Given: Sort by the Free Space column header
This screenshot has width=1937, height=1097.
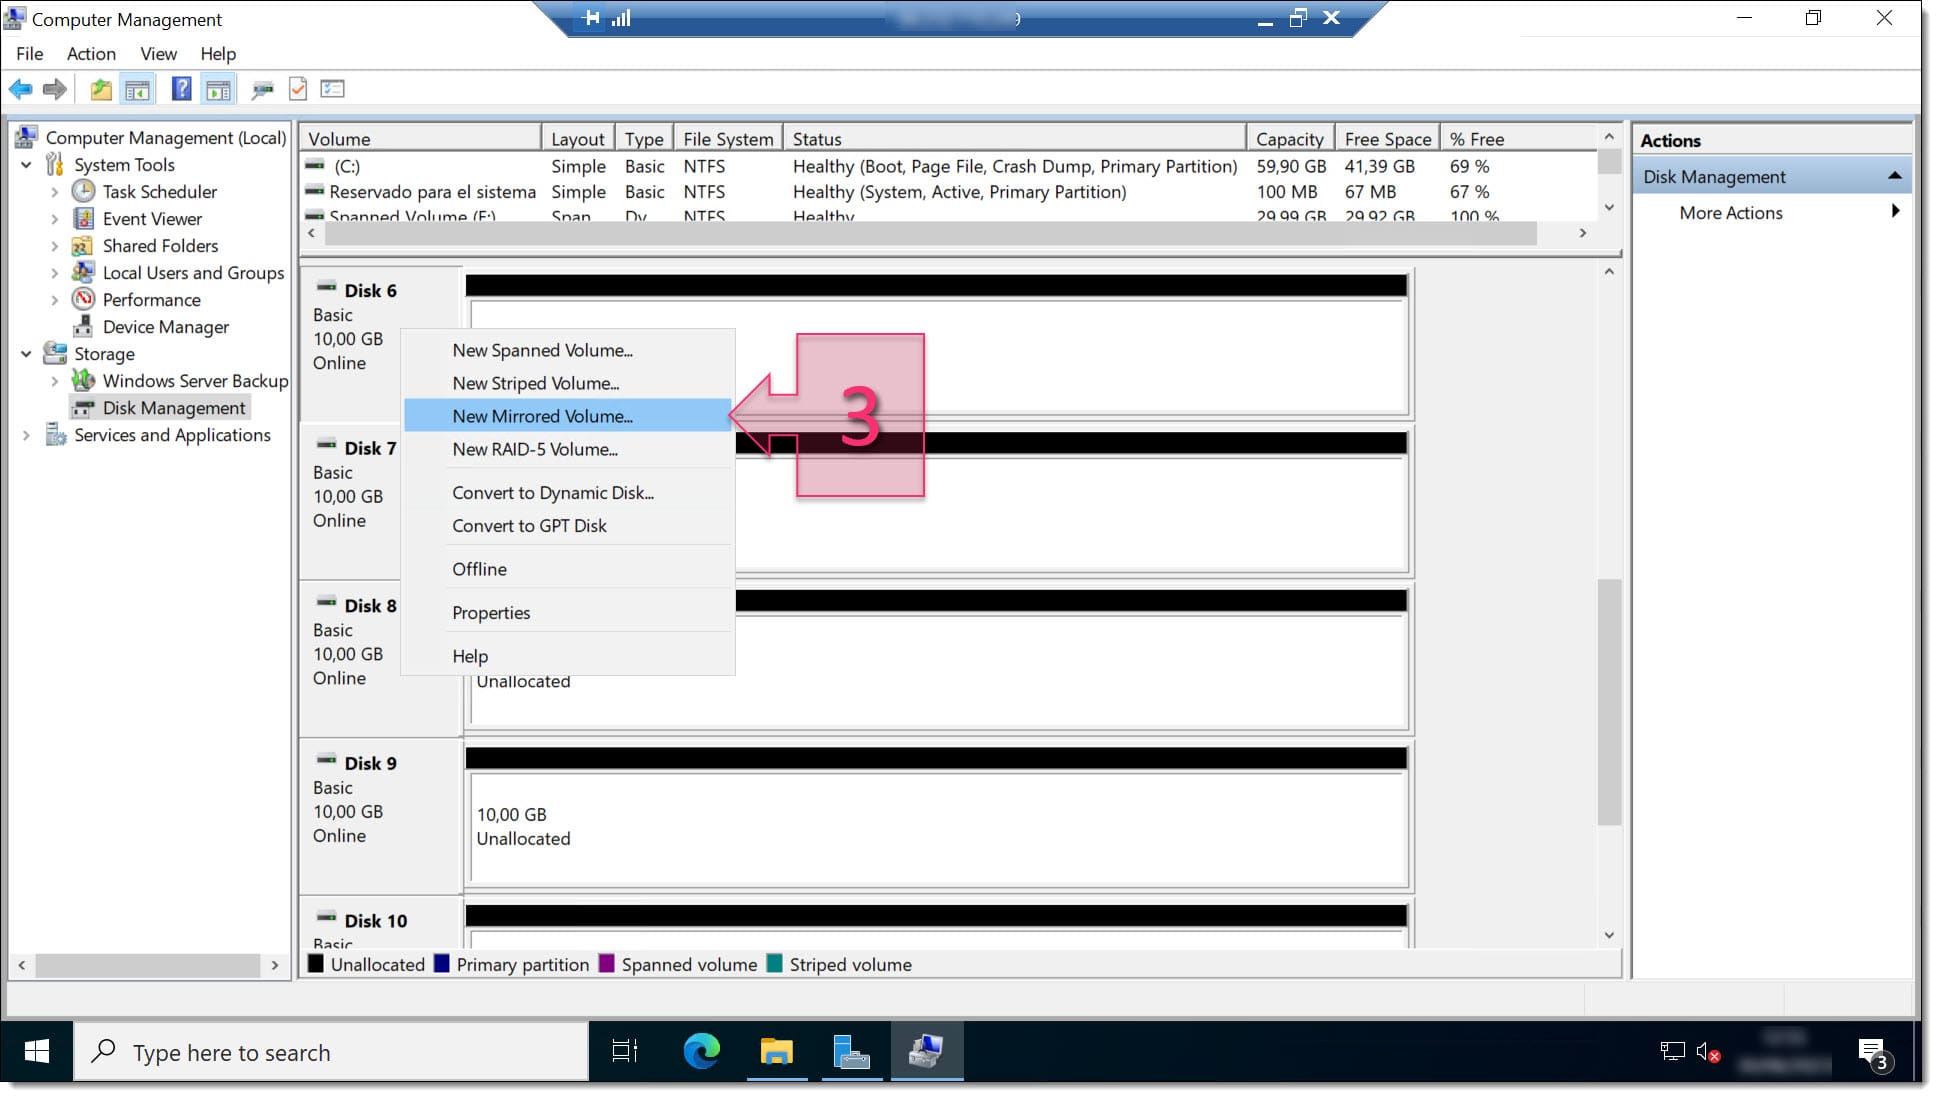Looking at the screenshot, I should click(x=1387, y=139).
